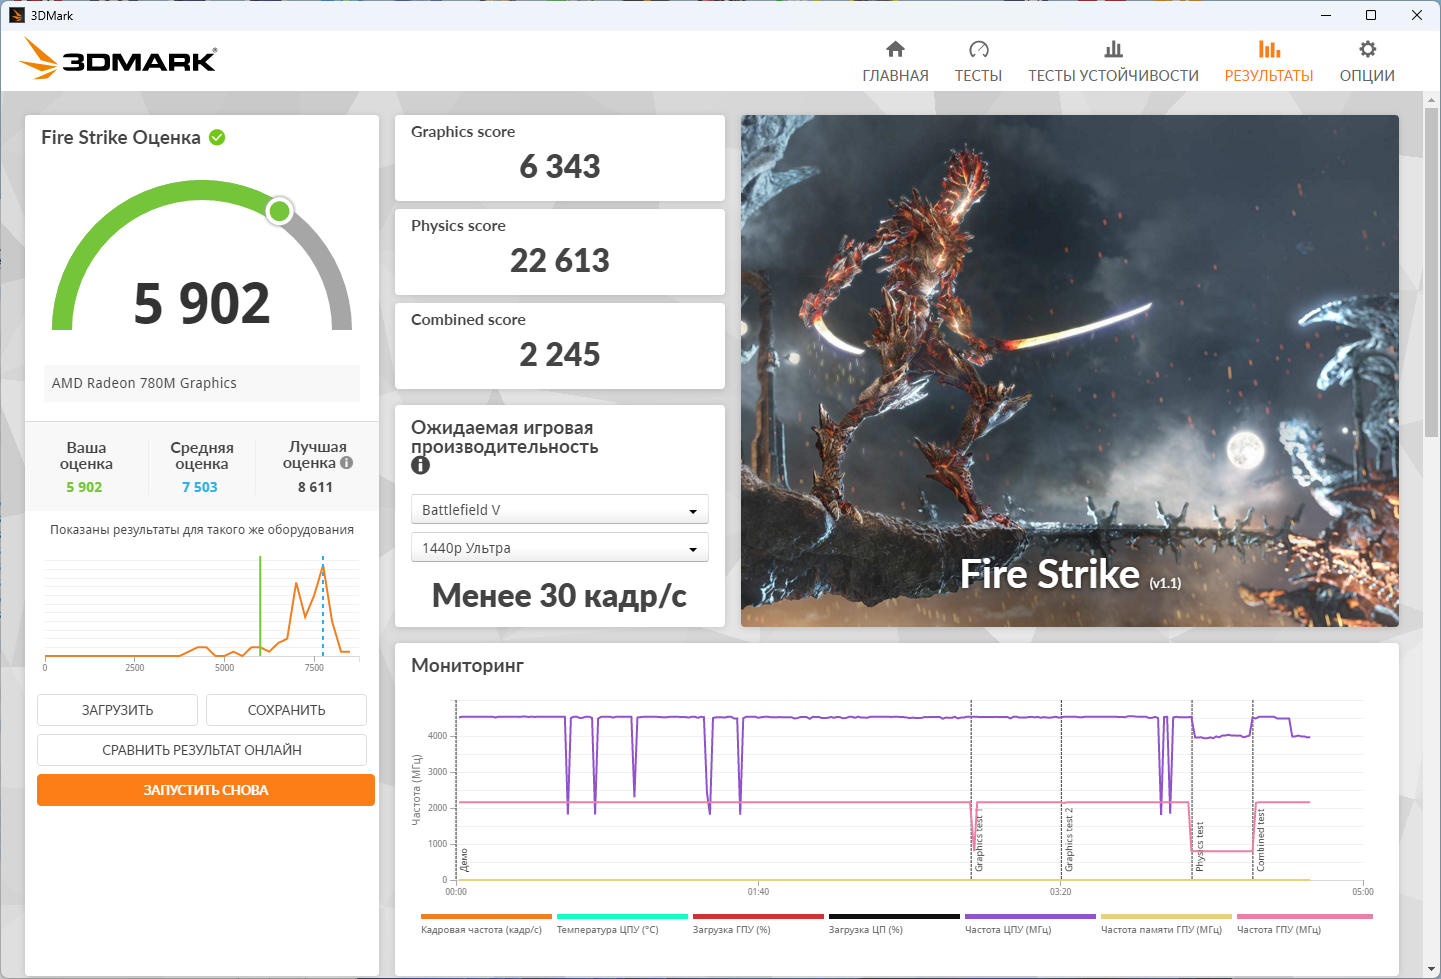Screen dimensions: 1441x979
Task: Click the 3DMark logo
Action: pyautogui.click(x=118, y=59)
